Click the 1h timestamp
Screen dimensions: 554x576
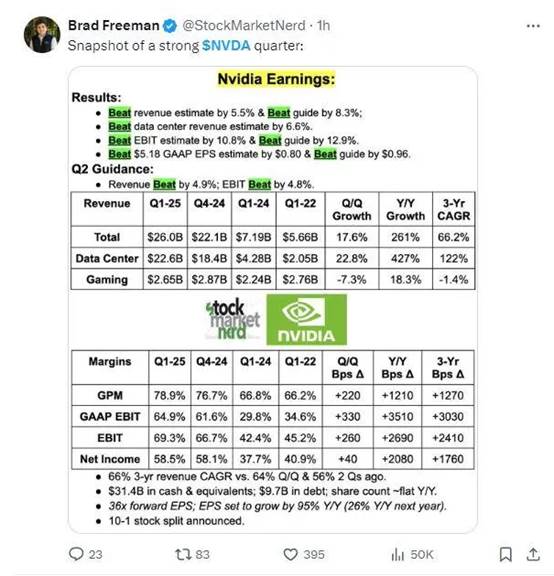(x=323, y=25)
